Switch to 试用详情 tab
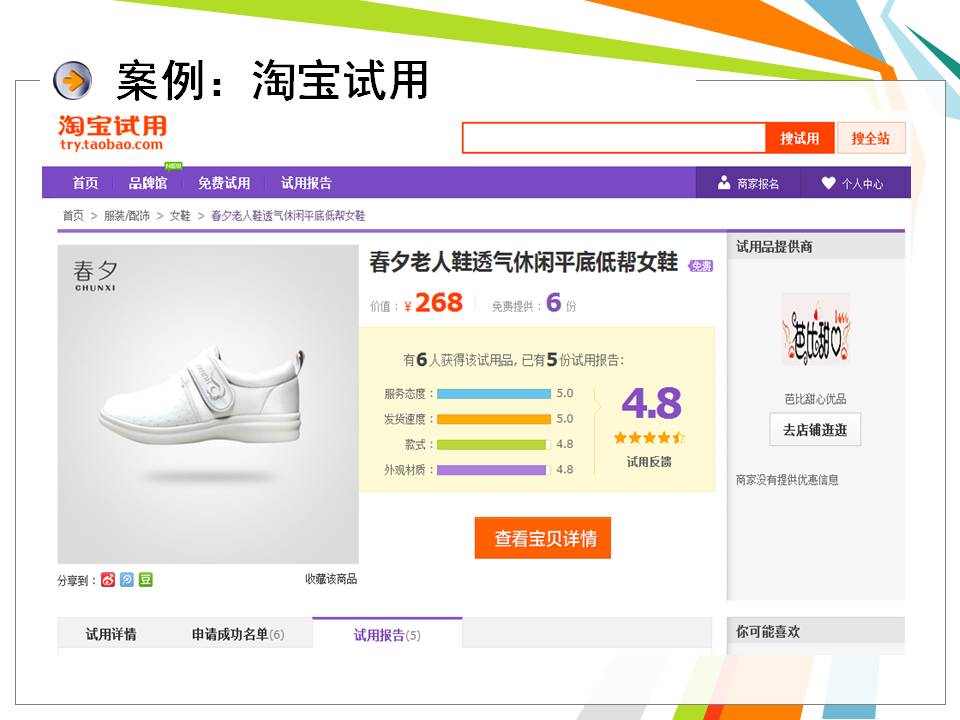 [x=111, y=634]
